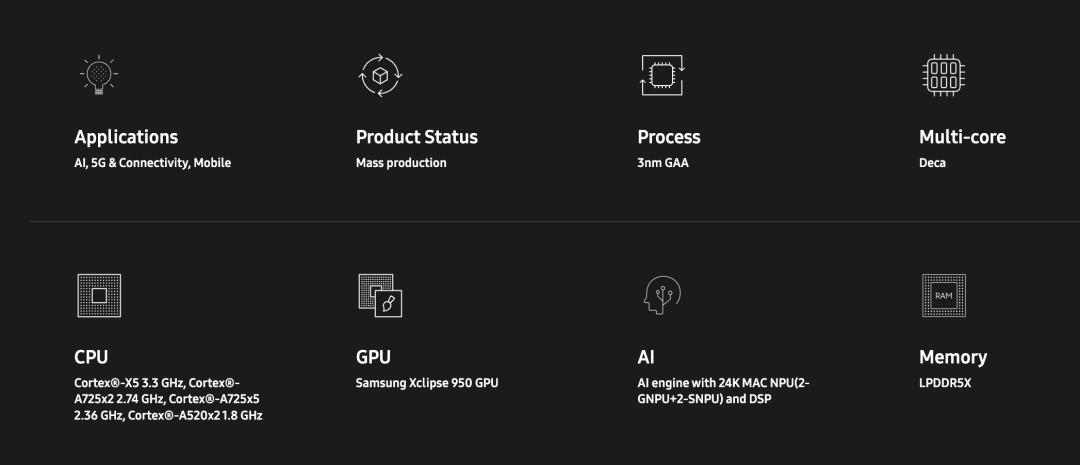Viewport: 1080px width, 465px height.
Task: Click the GPU heading text
Action: pos(373,357)
